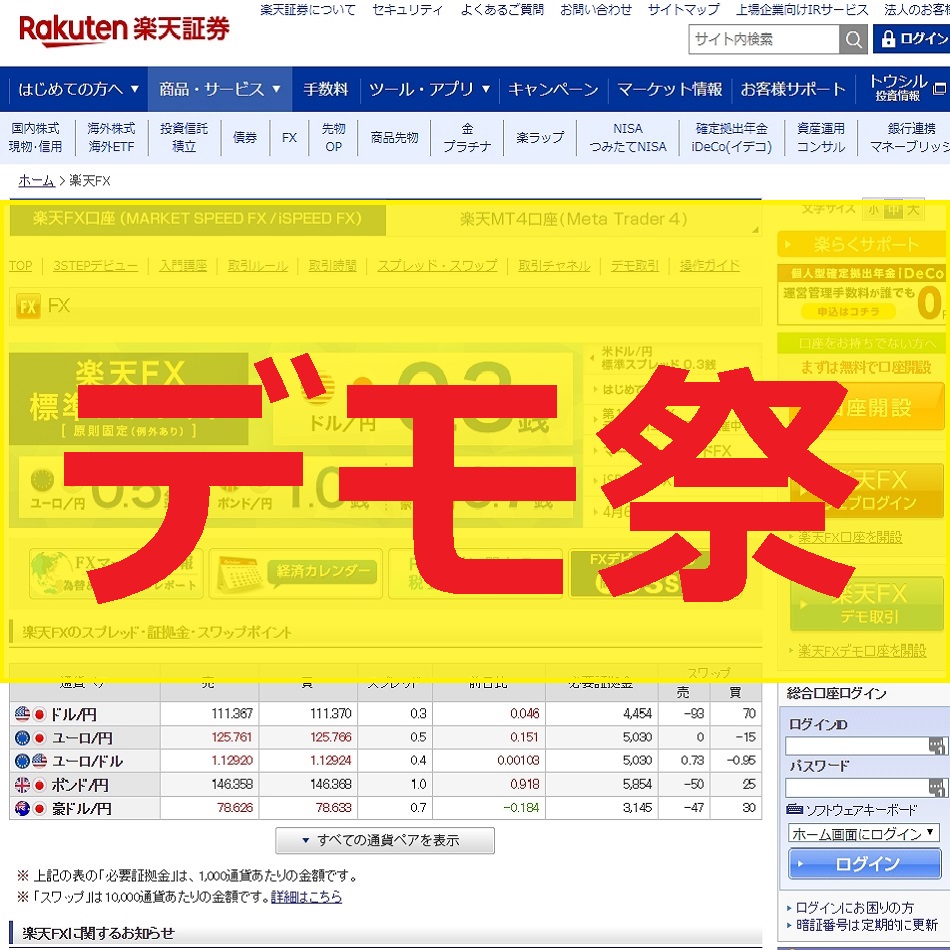Select 投資信託 積立 in sub navigation
The image size is (950, 950).
[184, 138]
